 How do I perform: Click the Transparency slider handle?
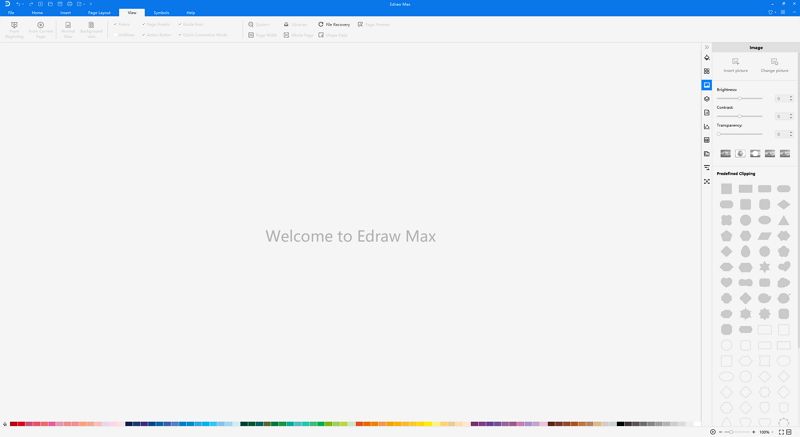tap(719, 134)
